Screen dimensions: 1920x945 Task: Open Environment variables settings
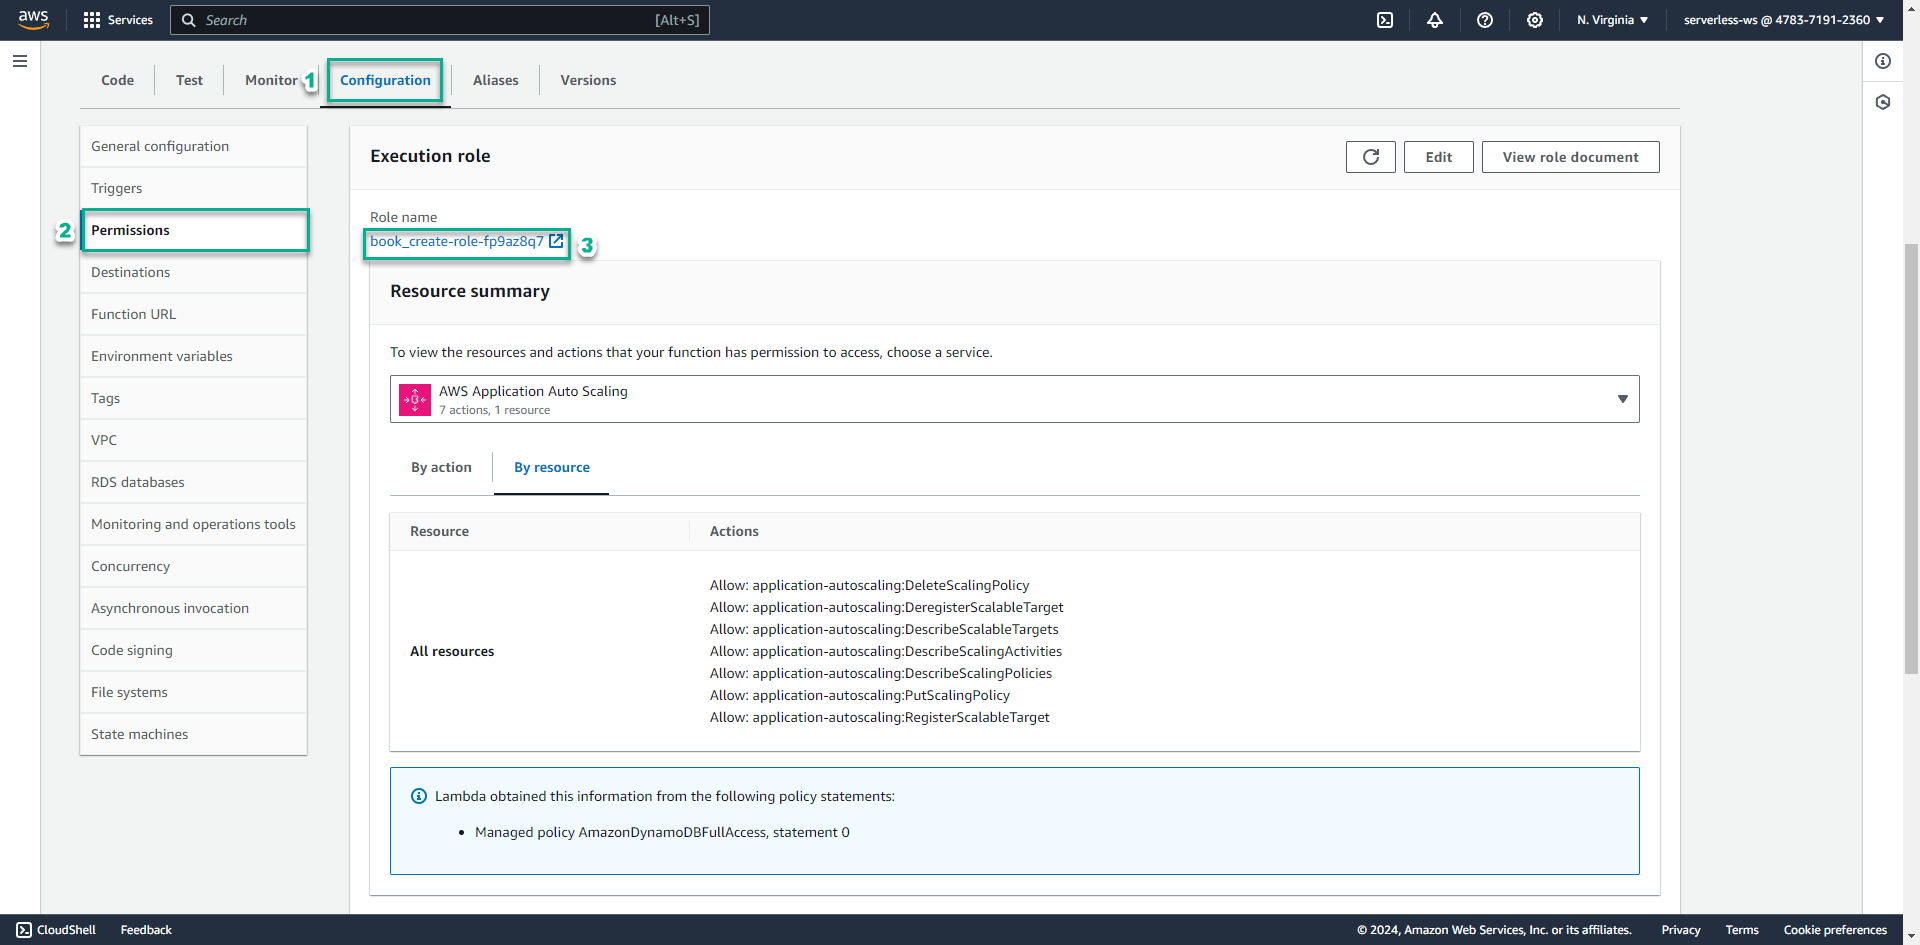click(x=194, y=356)
